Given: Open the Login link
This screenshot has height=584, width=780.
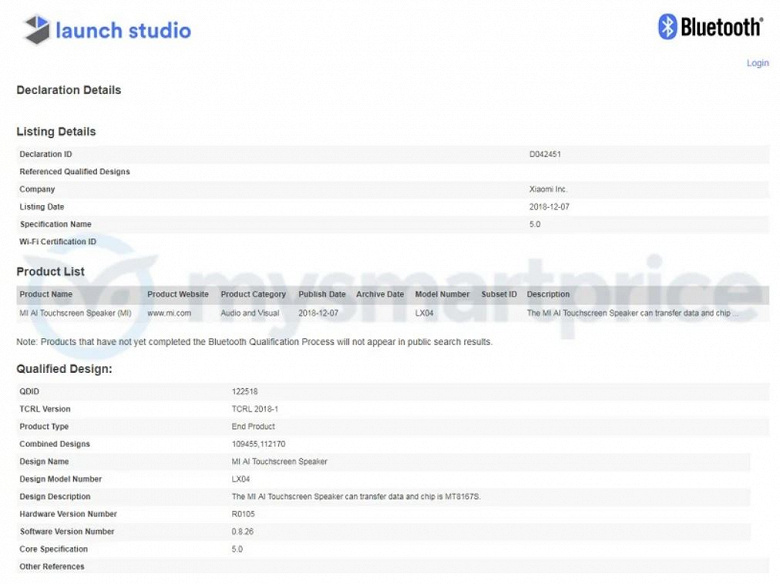Looking at the screenshot, I should coord(757,63).
